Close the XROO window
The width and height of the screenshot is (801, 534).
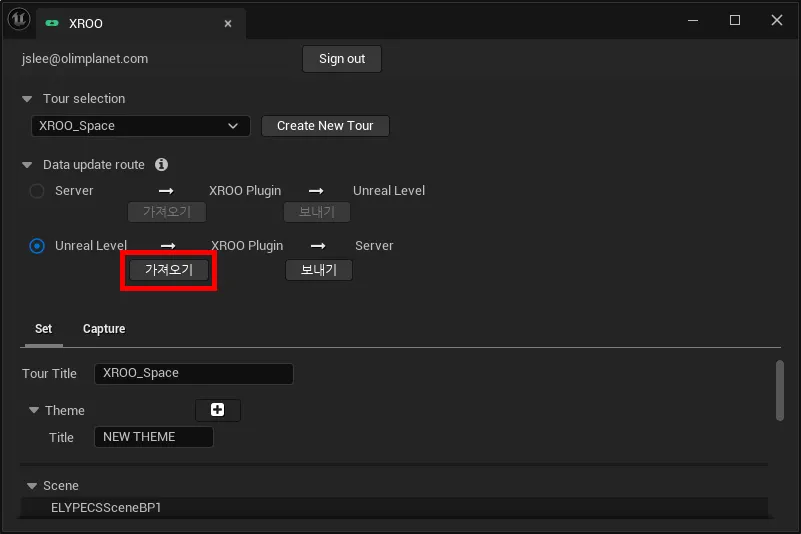click(776, 20)
